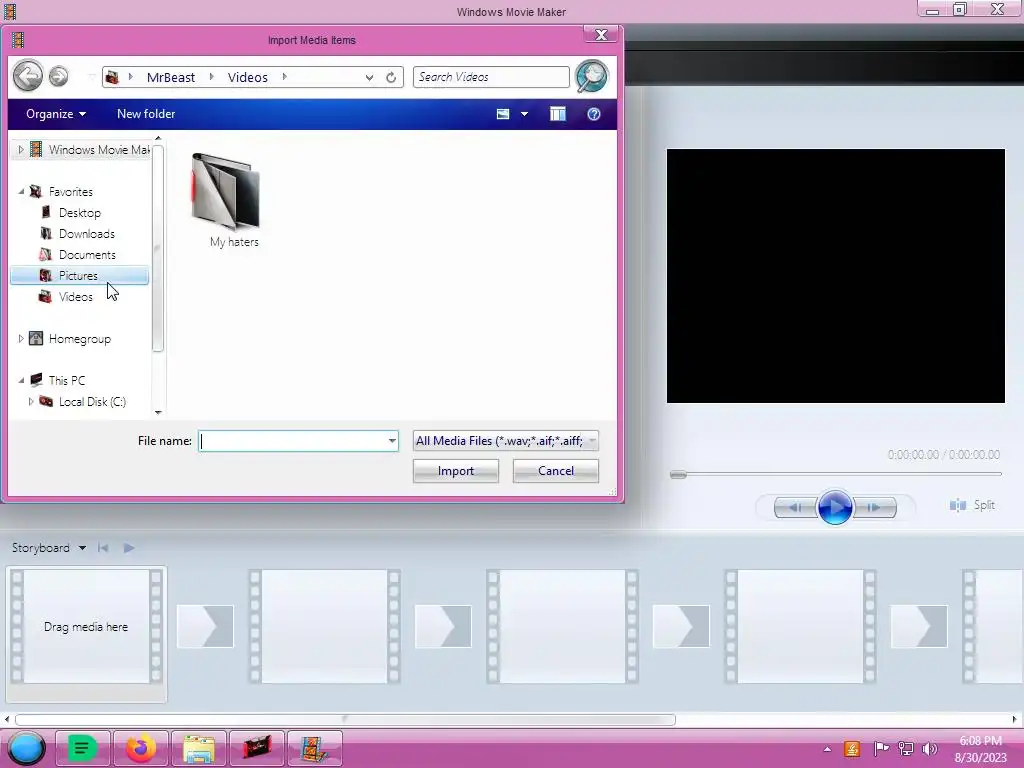The height and width of the screenshot is (768, 1024).
Task: Play the preview with the Play button
Action: (x=835, y=507)
